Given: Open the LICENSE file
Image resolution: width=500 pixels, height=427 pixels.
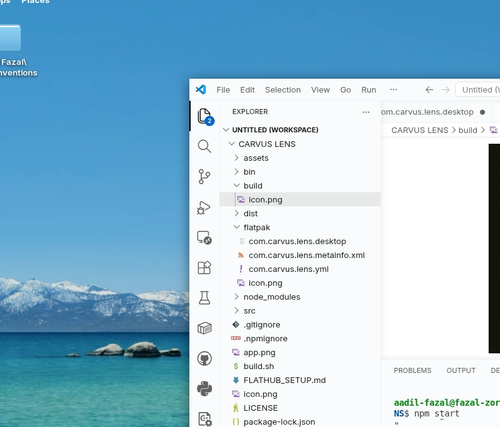Looking at the screenshot, I should pyautogui.click(x=300, y=408).
